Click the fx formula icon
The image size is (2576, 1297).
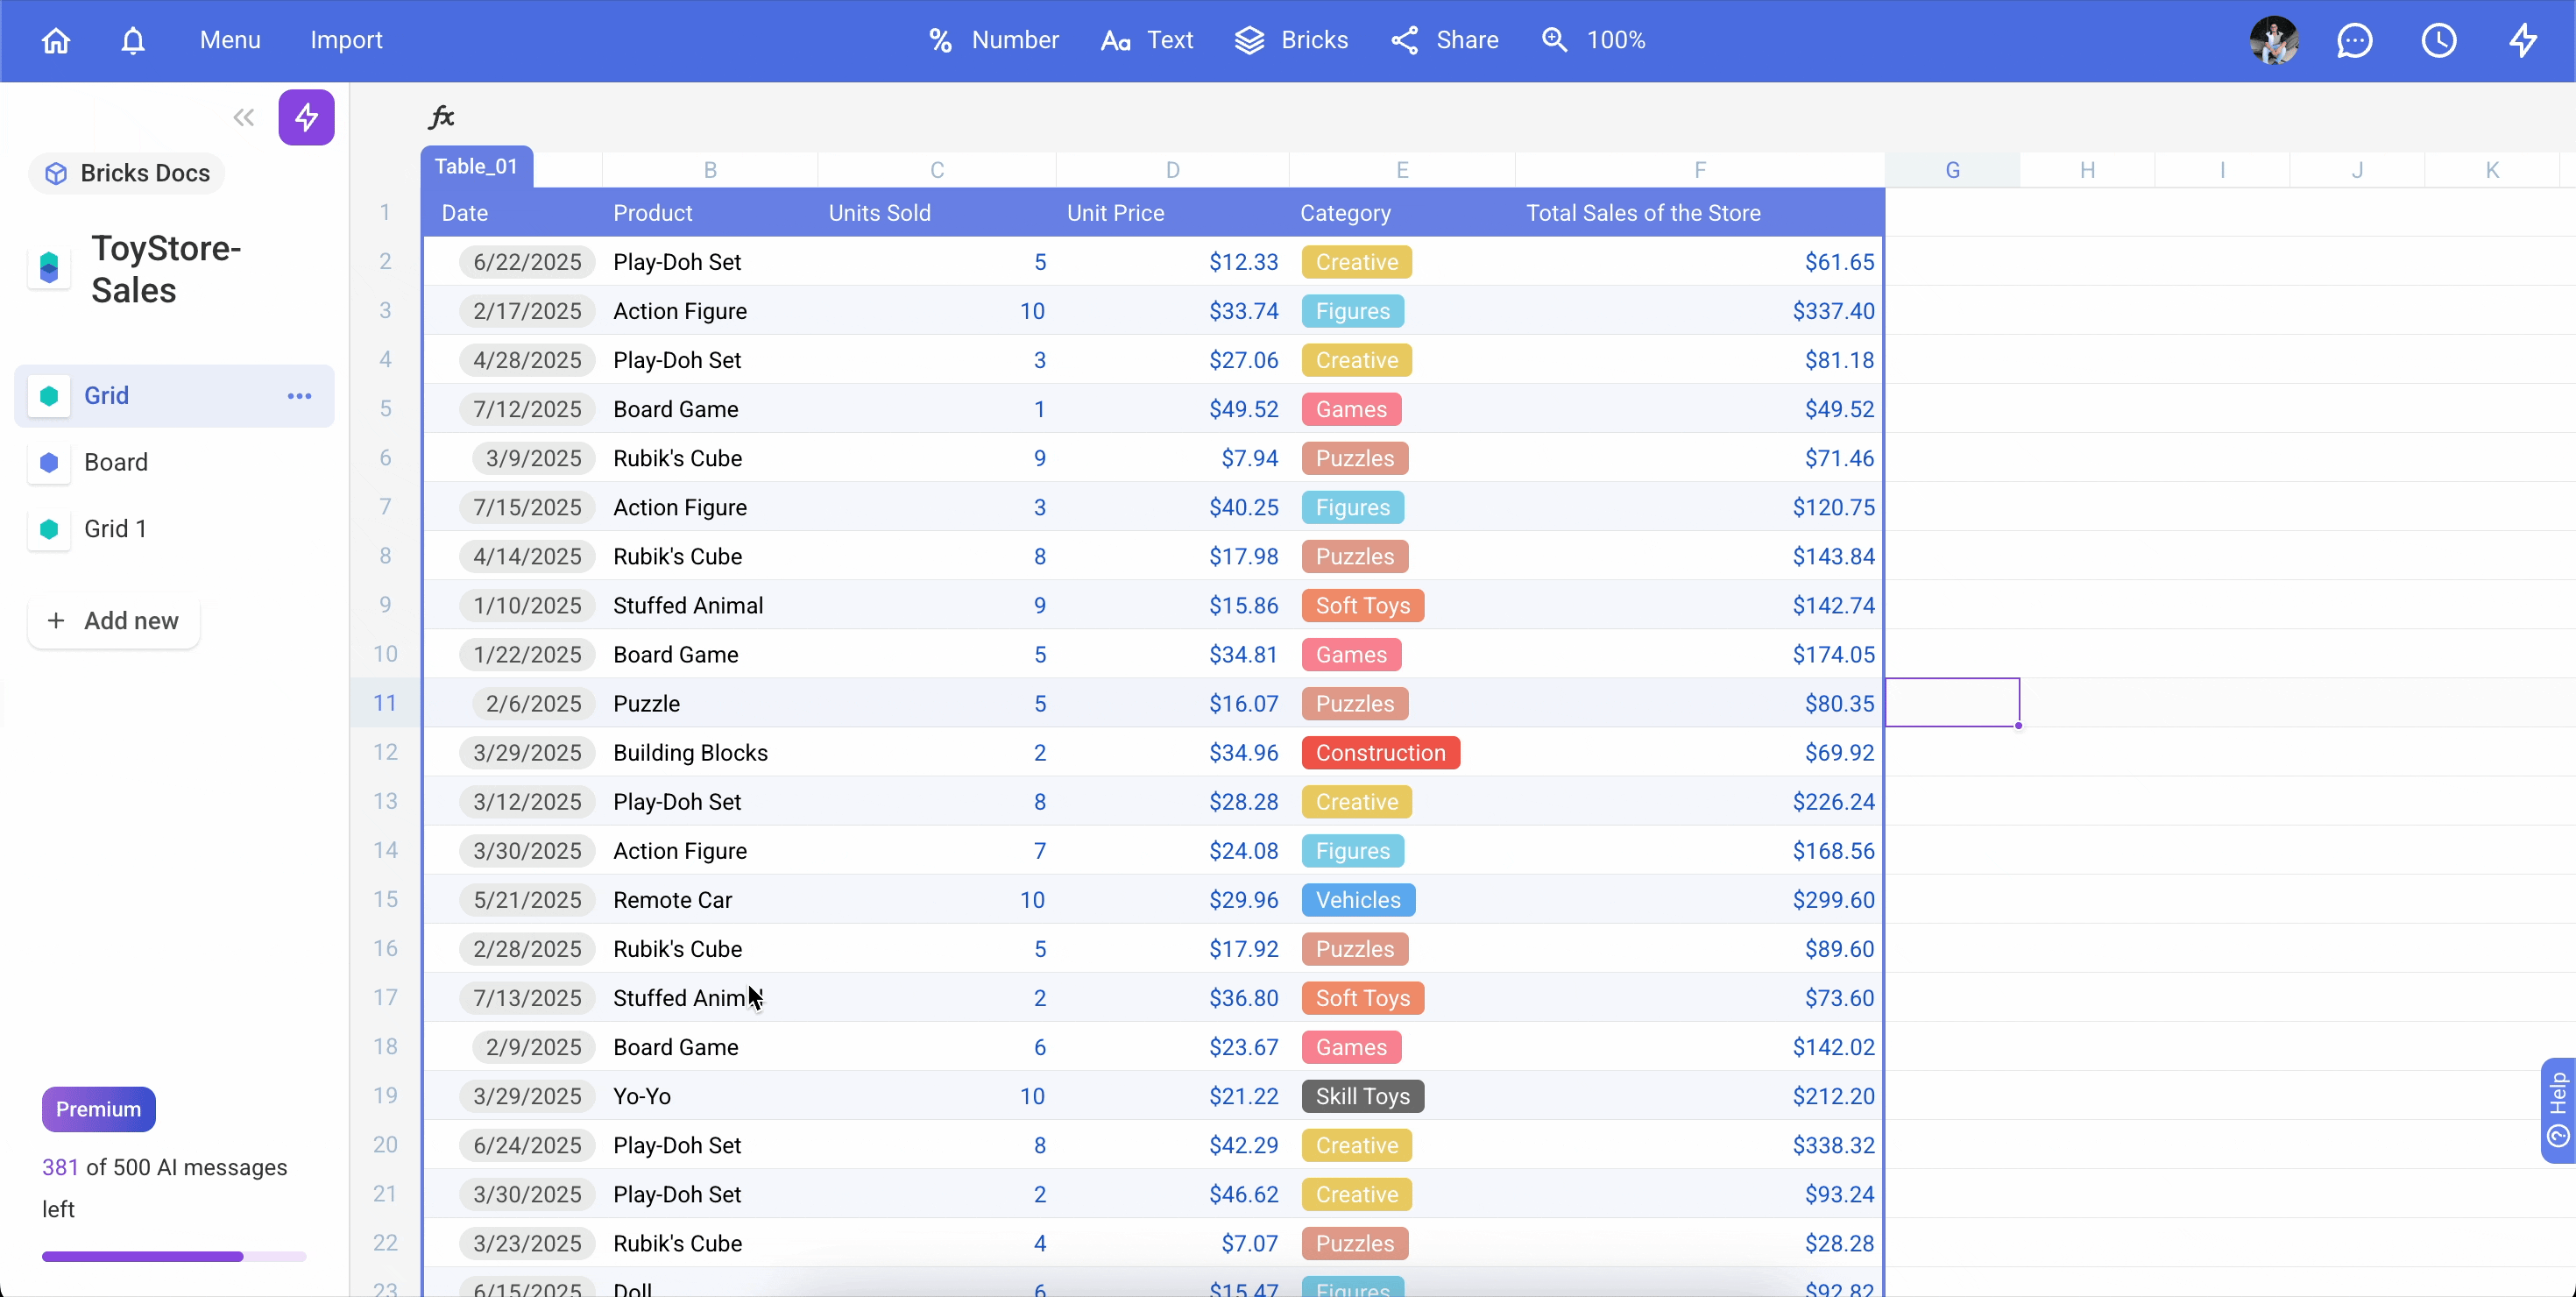click(441, 116)
